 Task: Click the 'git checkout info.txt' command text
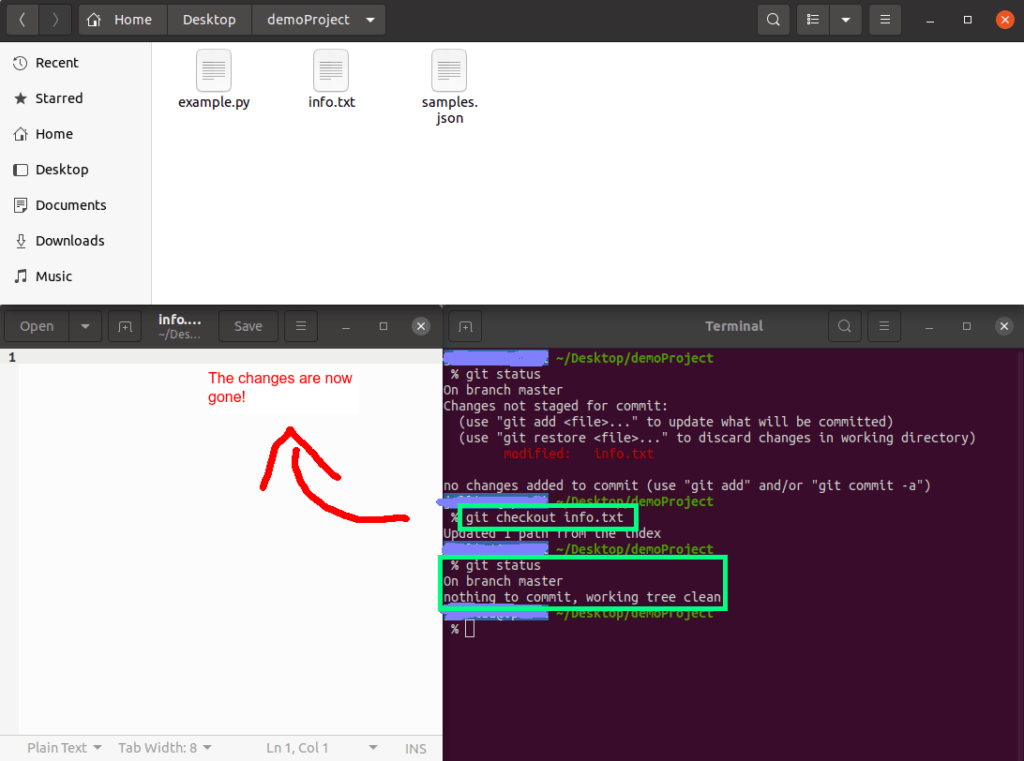pos(545,517)
